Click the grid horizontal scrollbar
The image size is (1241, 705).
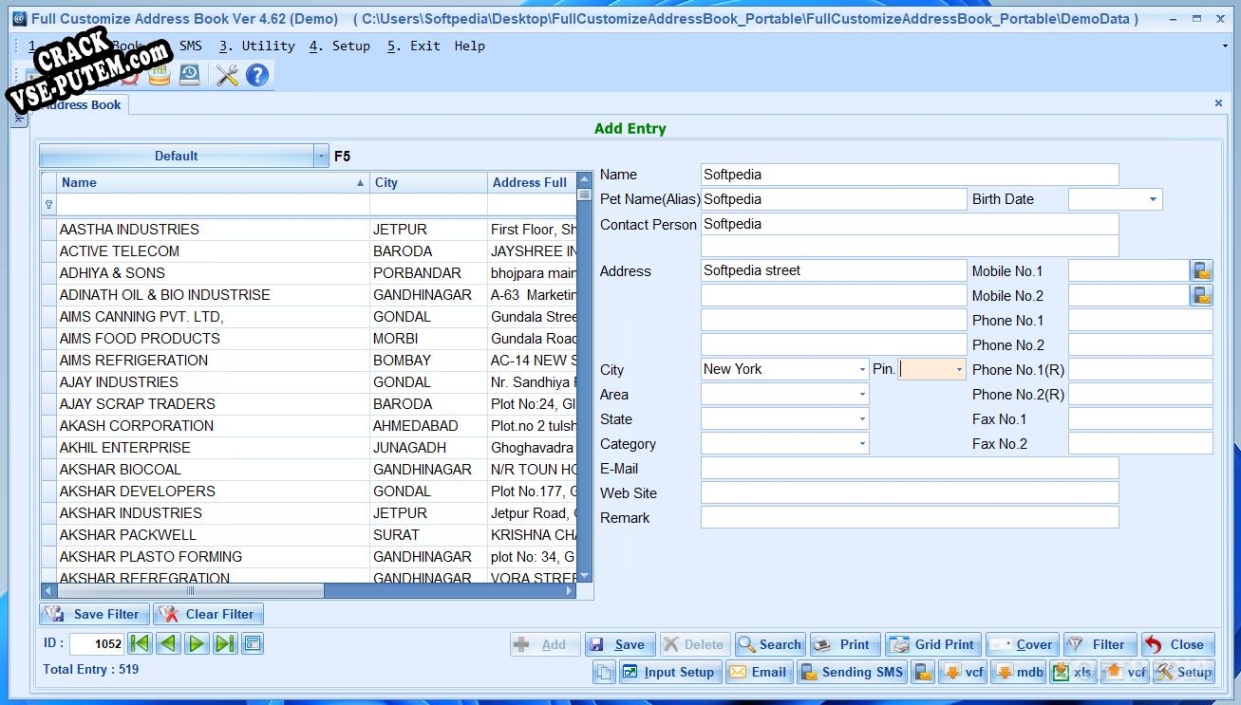(309, 591)
